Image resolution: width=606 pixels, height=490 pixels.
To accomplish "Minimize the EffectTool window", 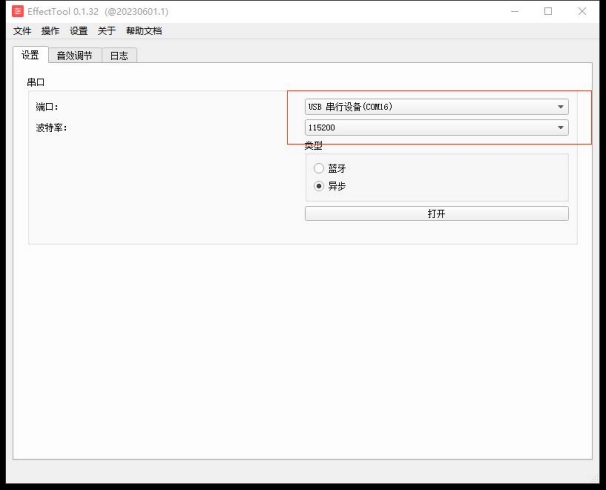I will pyautogui.click(x=515, y=11).
